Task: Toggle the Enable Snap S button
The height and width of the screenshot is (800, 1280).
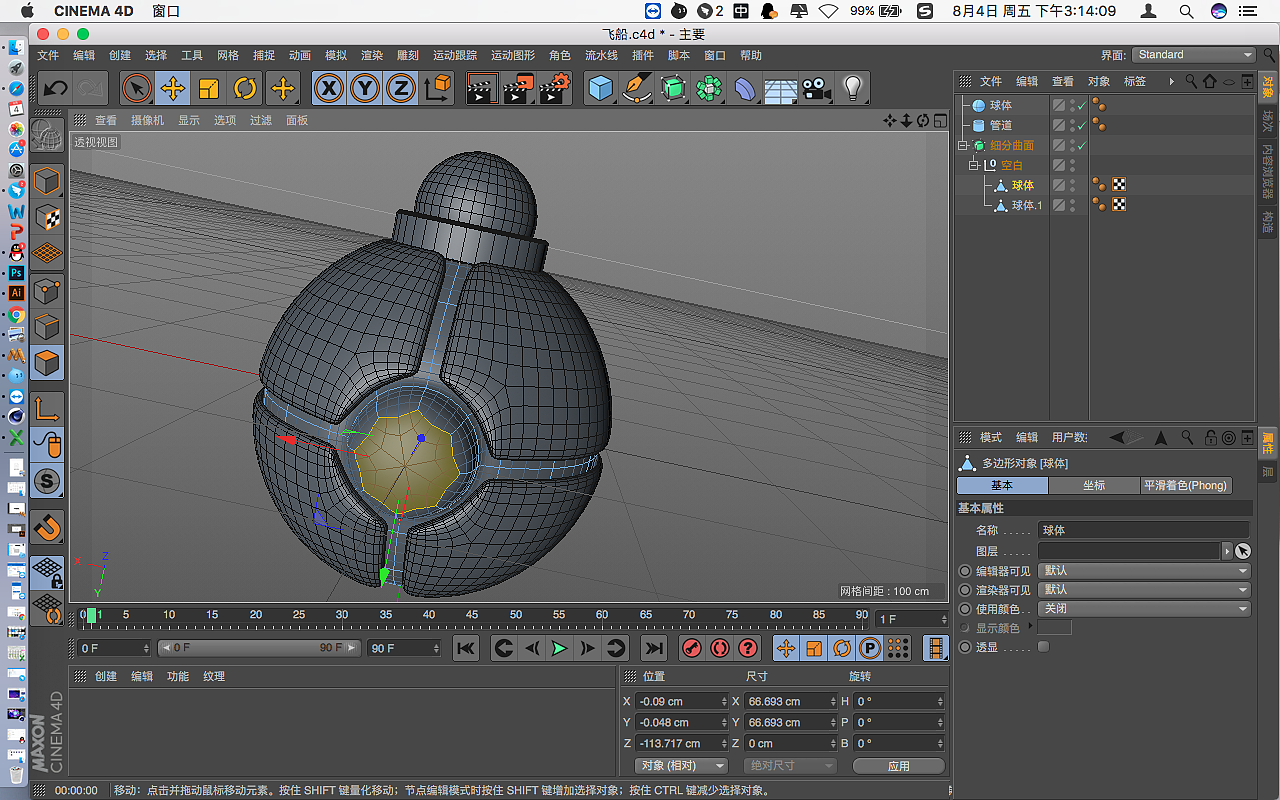Action: click(47, 481)
